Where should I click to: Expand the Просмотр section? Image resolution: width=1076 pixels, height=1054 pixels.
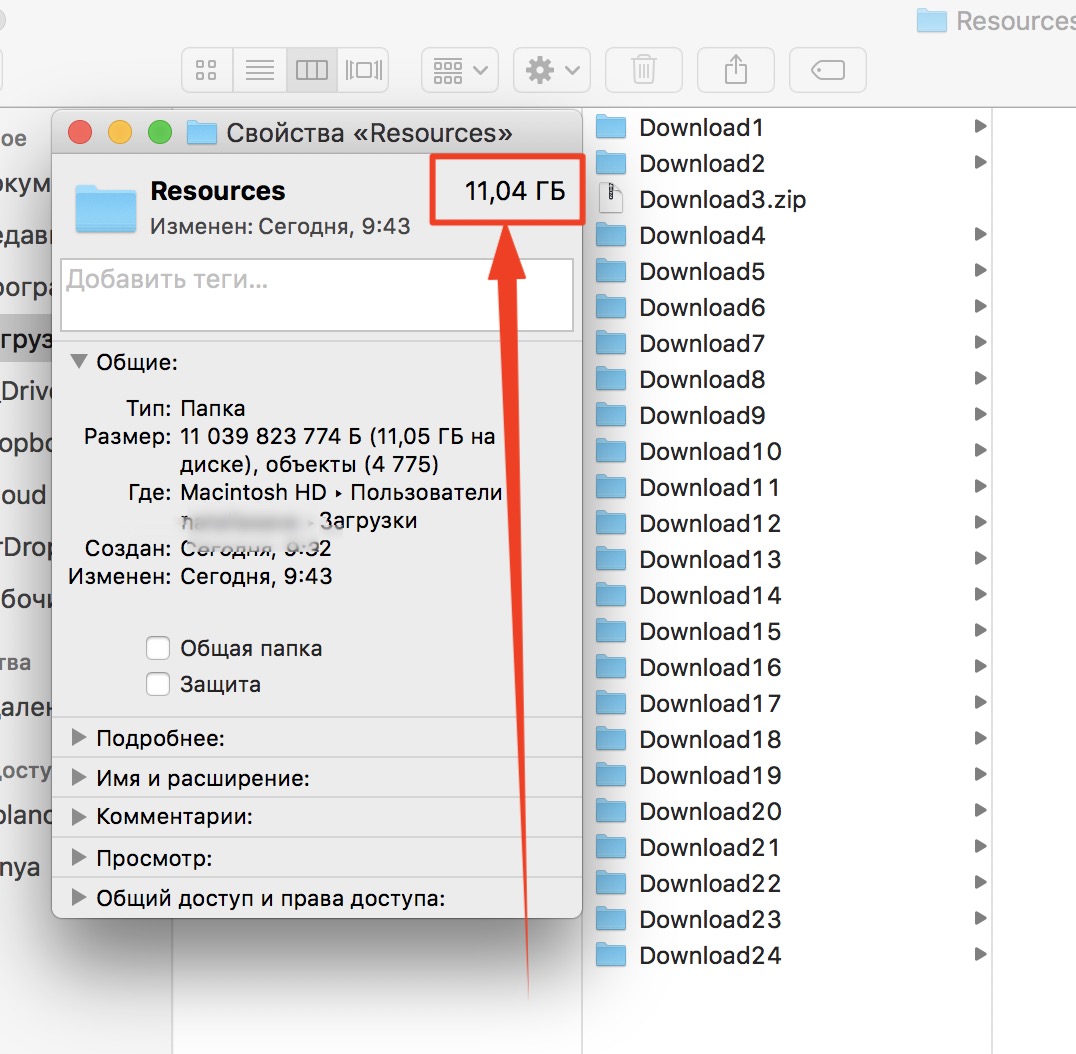pos(79,857)
